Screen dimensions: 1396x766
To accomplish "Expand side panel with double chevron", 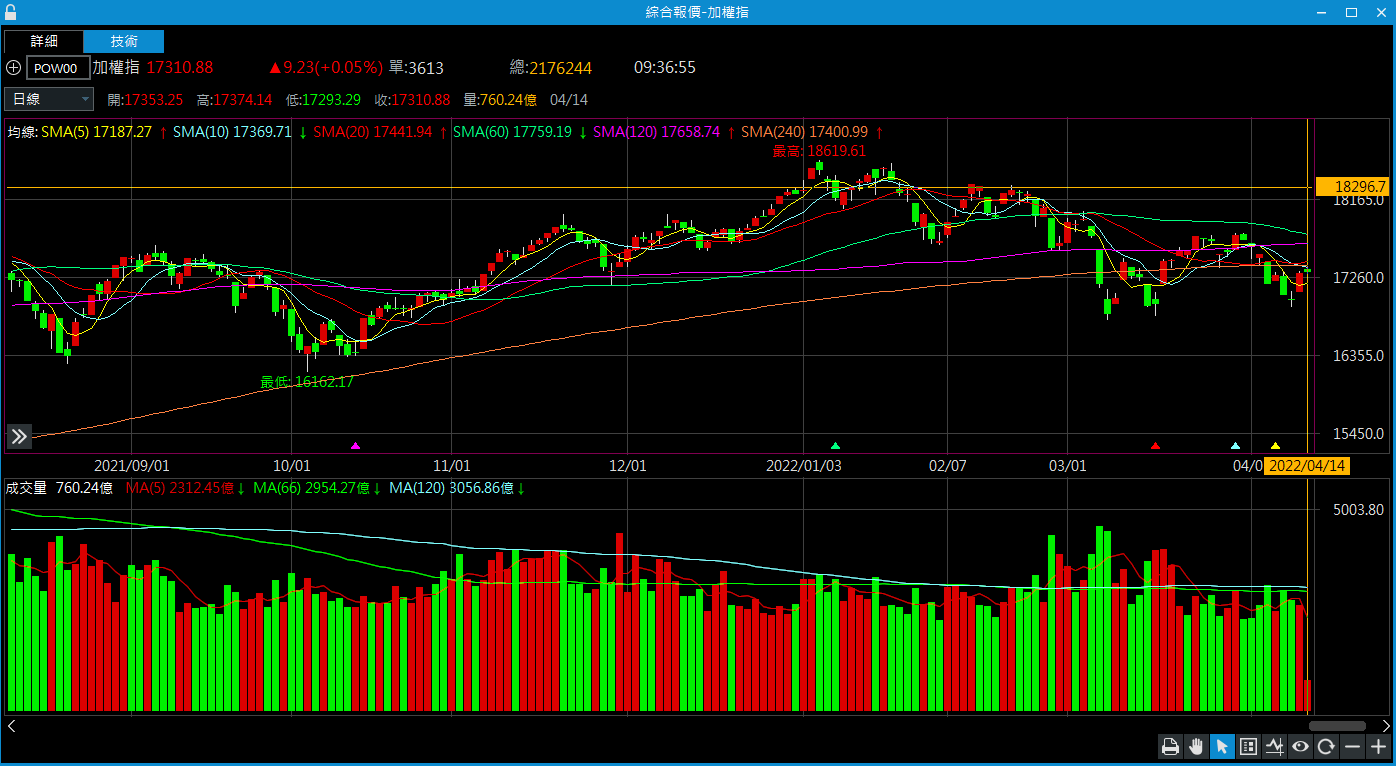I will (19, 436).
